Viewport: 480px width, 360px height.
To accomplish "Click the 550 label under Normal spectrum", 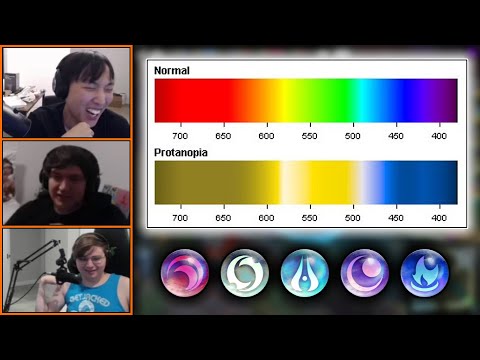I will pyautogui.click(x=309, y=136).
